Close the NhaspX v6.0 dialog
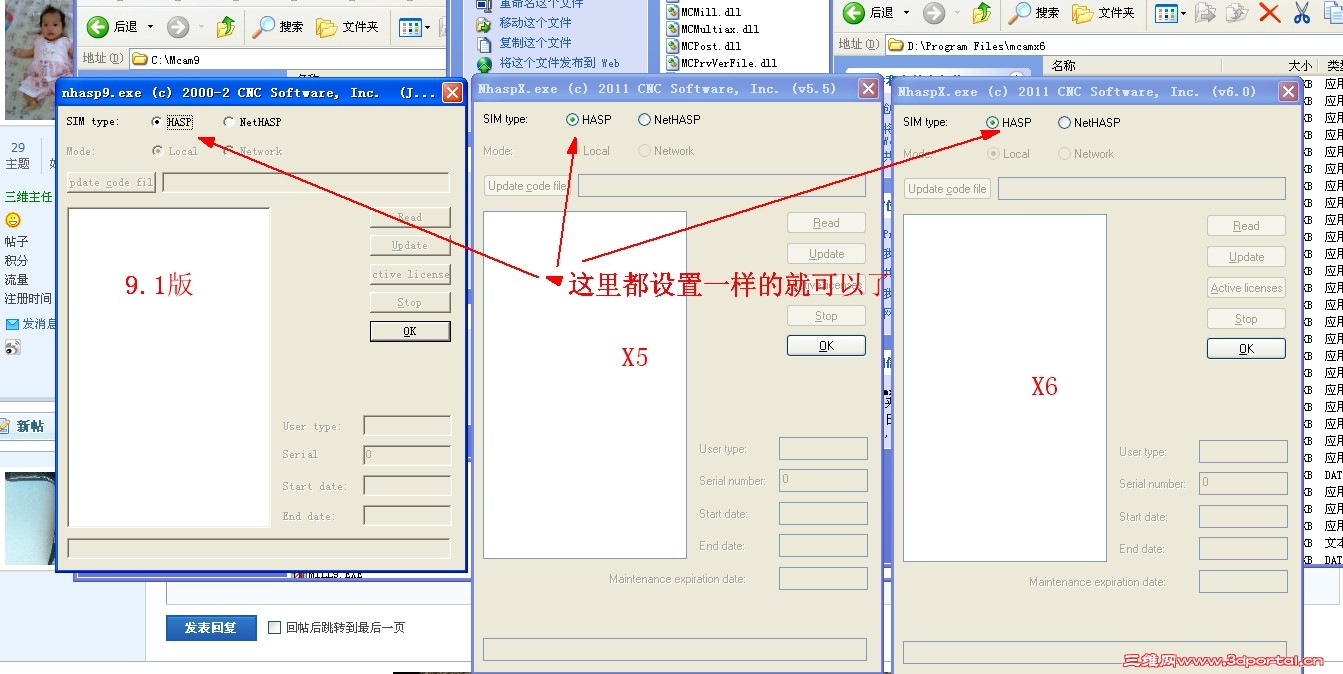This screenshot has height=674, width=1343. [1288, 91]
